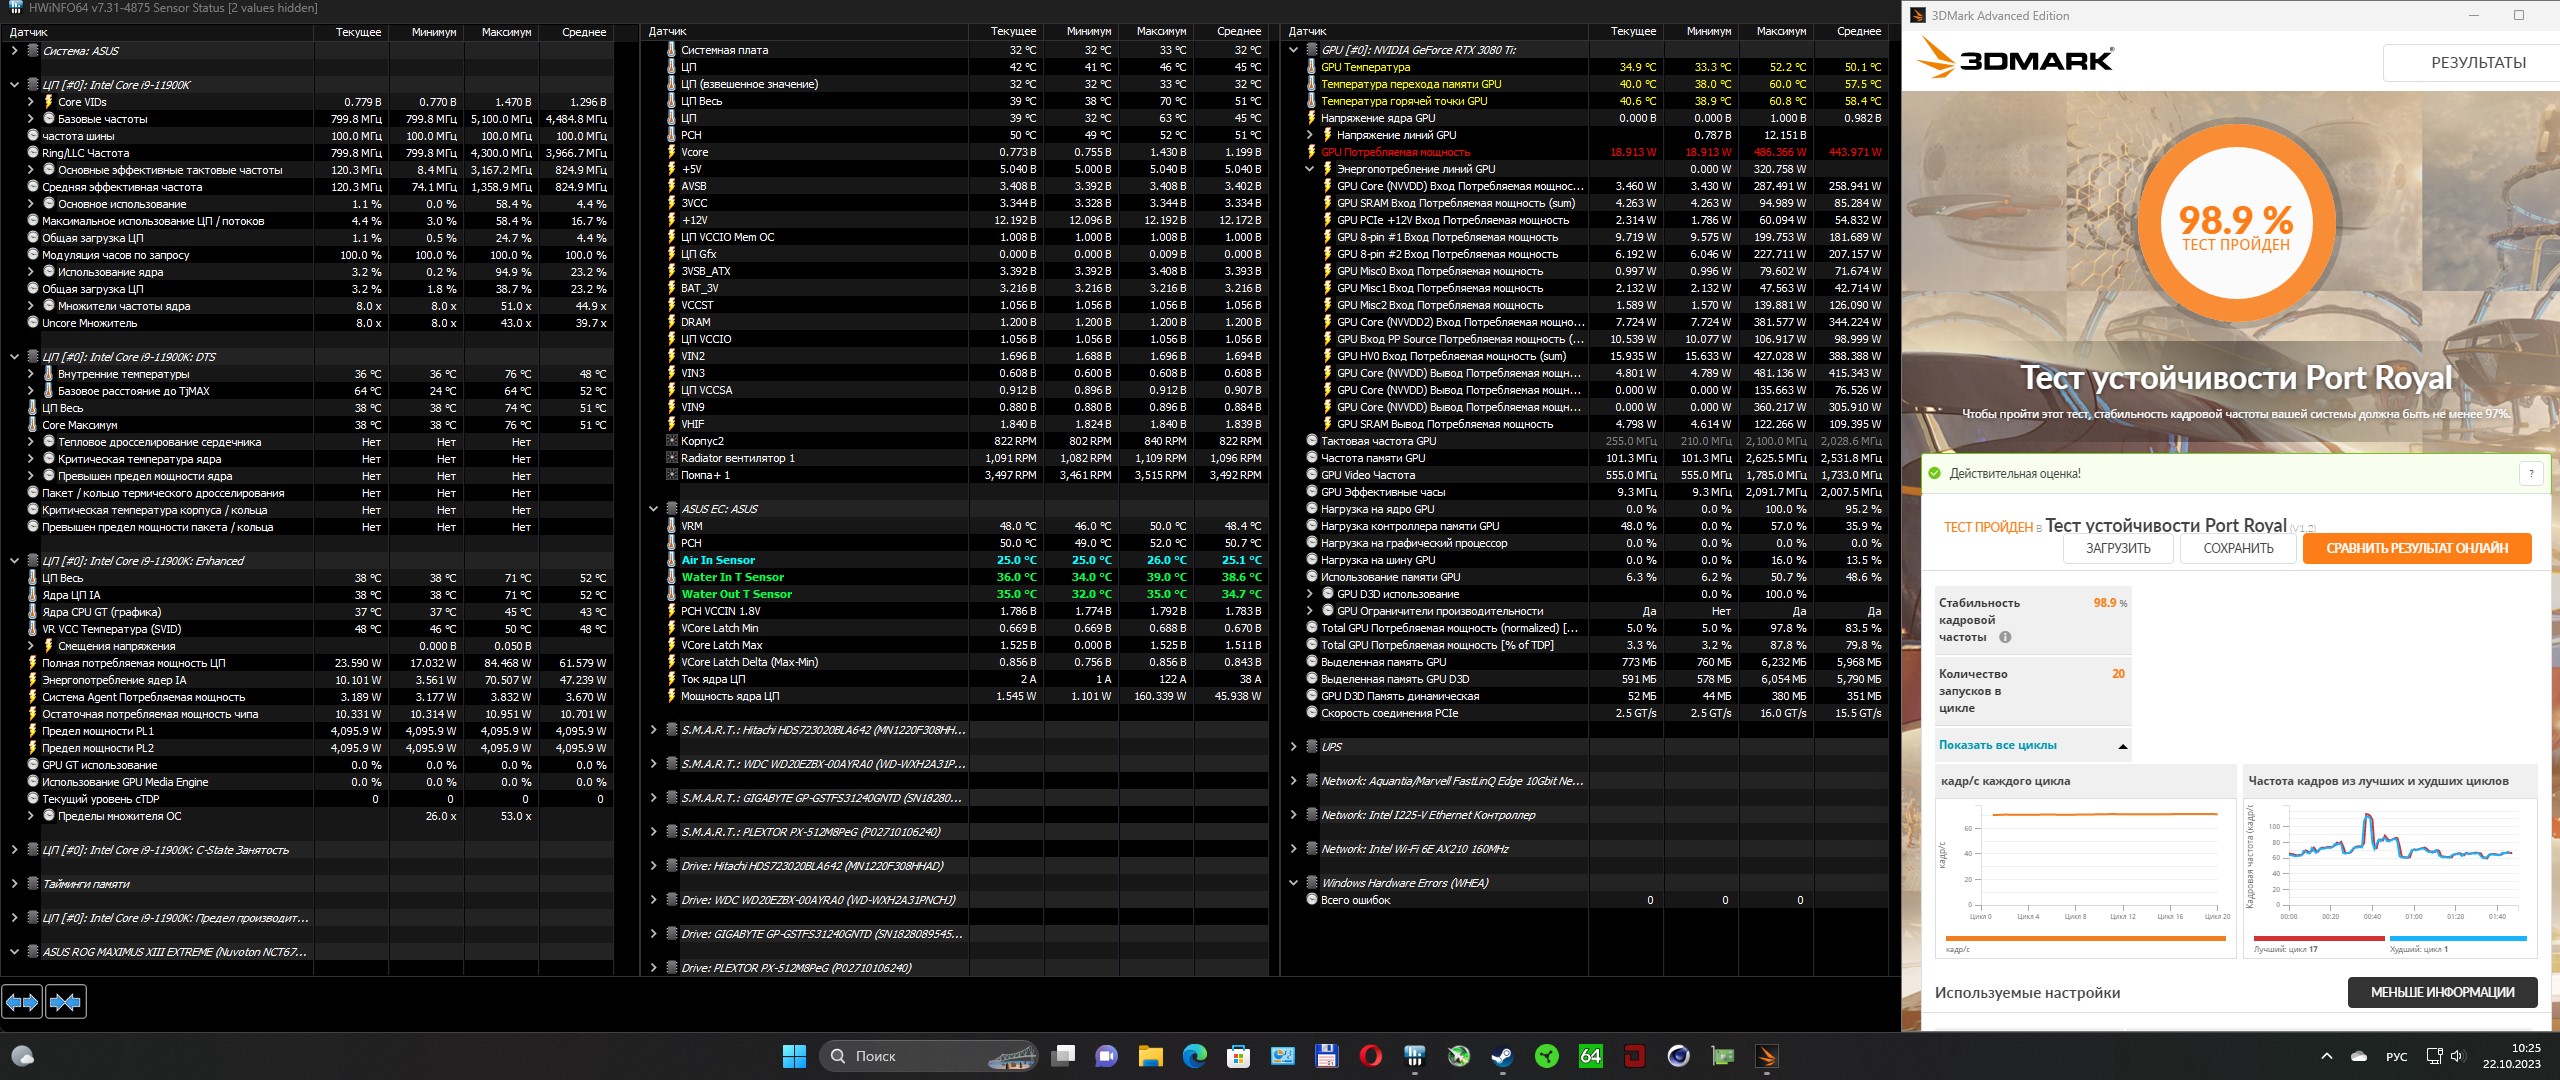This screenshot has height=1080, width=2560.
Task: Collapse the ASUS EC: ASUS sensor group
Action: click(x=654, y=509)
